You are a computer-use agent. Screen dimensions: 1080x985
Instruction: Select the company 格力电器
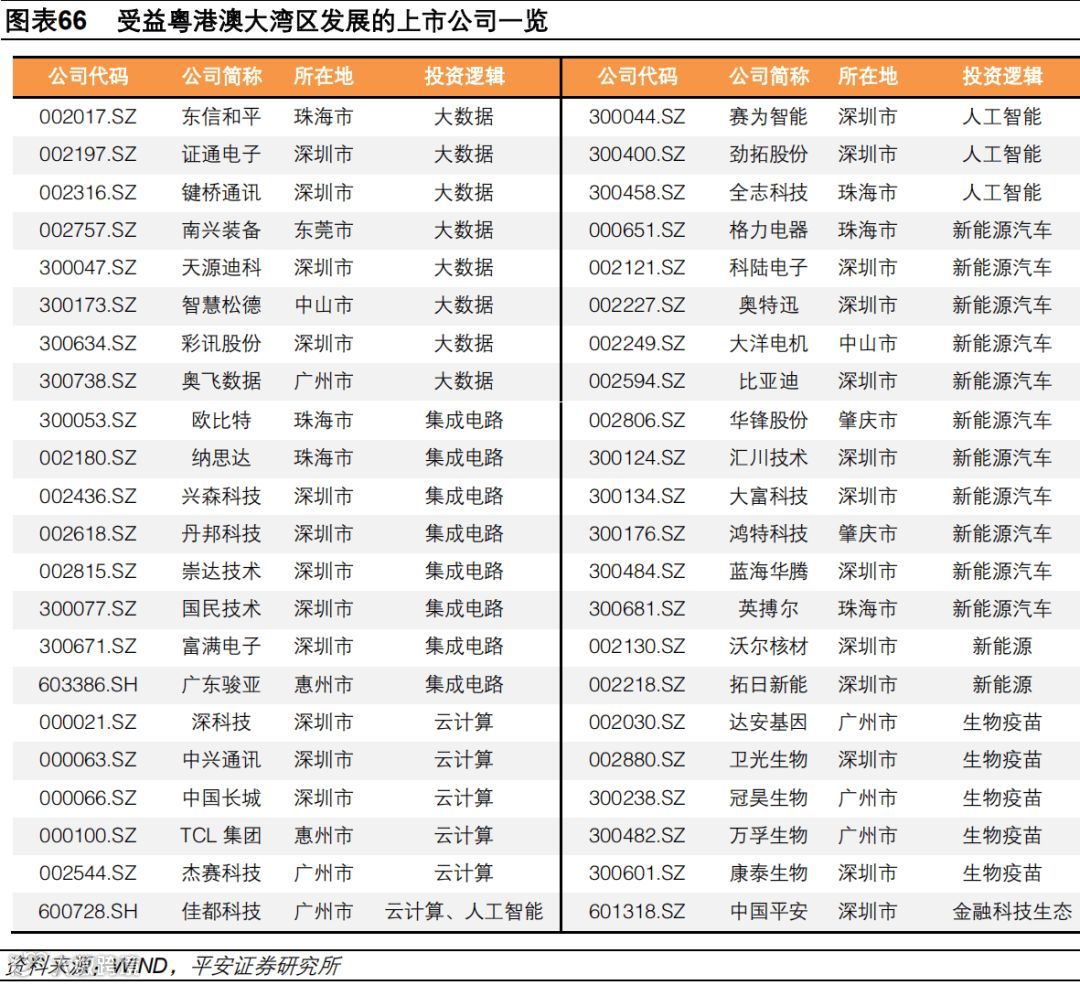point(768,230)
